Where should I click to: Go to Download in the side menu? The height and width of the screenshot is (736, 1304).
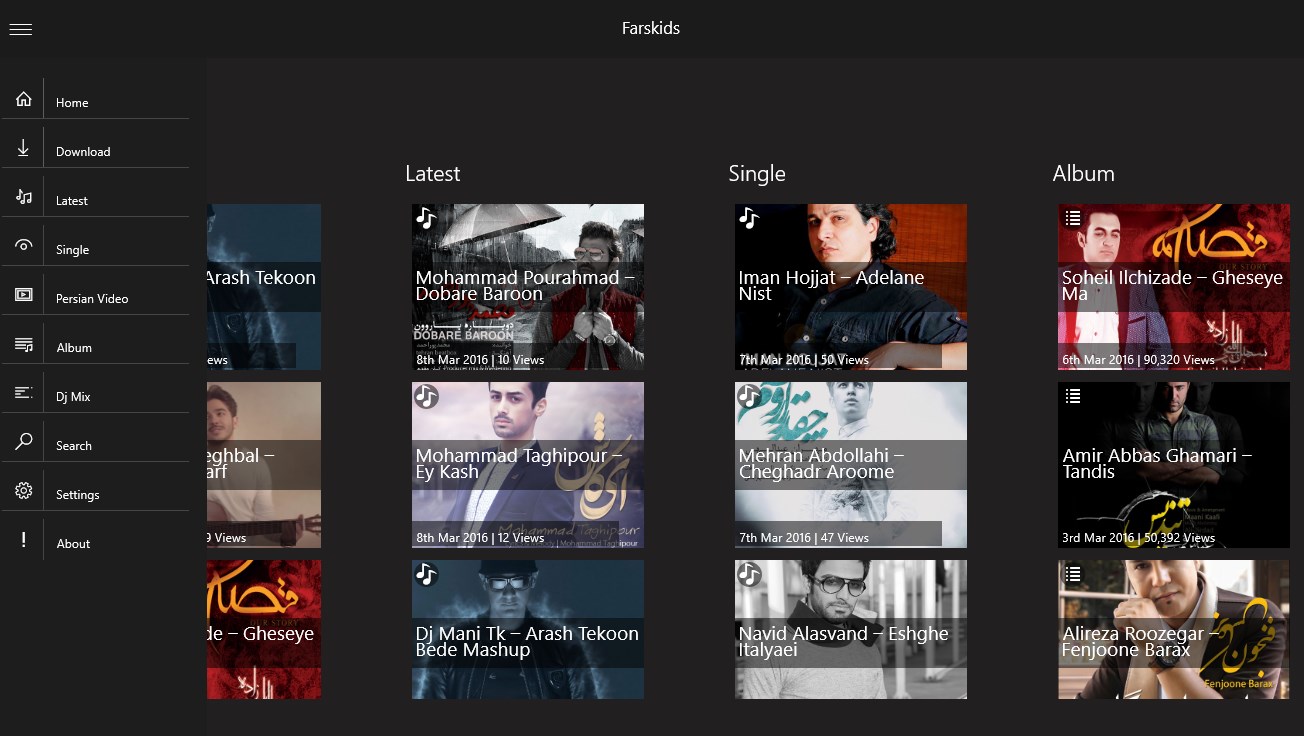tap(95, 148)
